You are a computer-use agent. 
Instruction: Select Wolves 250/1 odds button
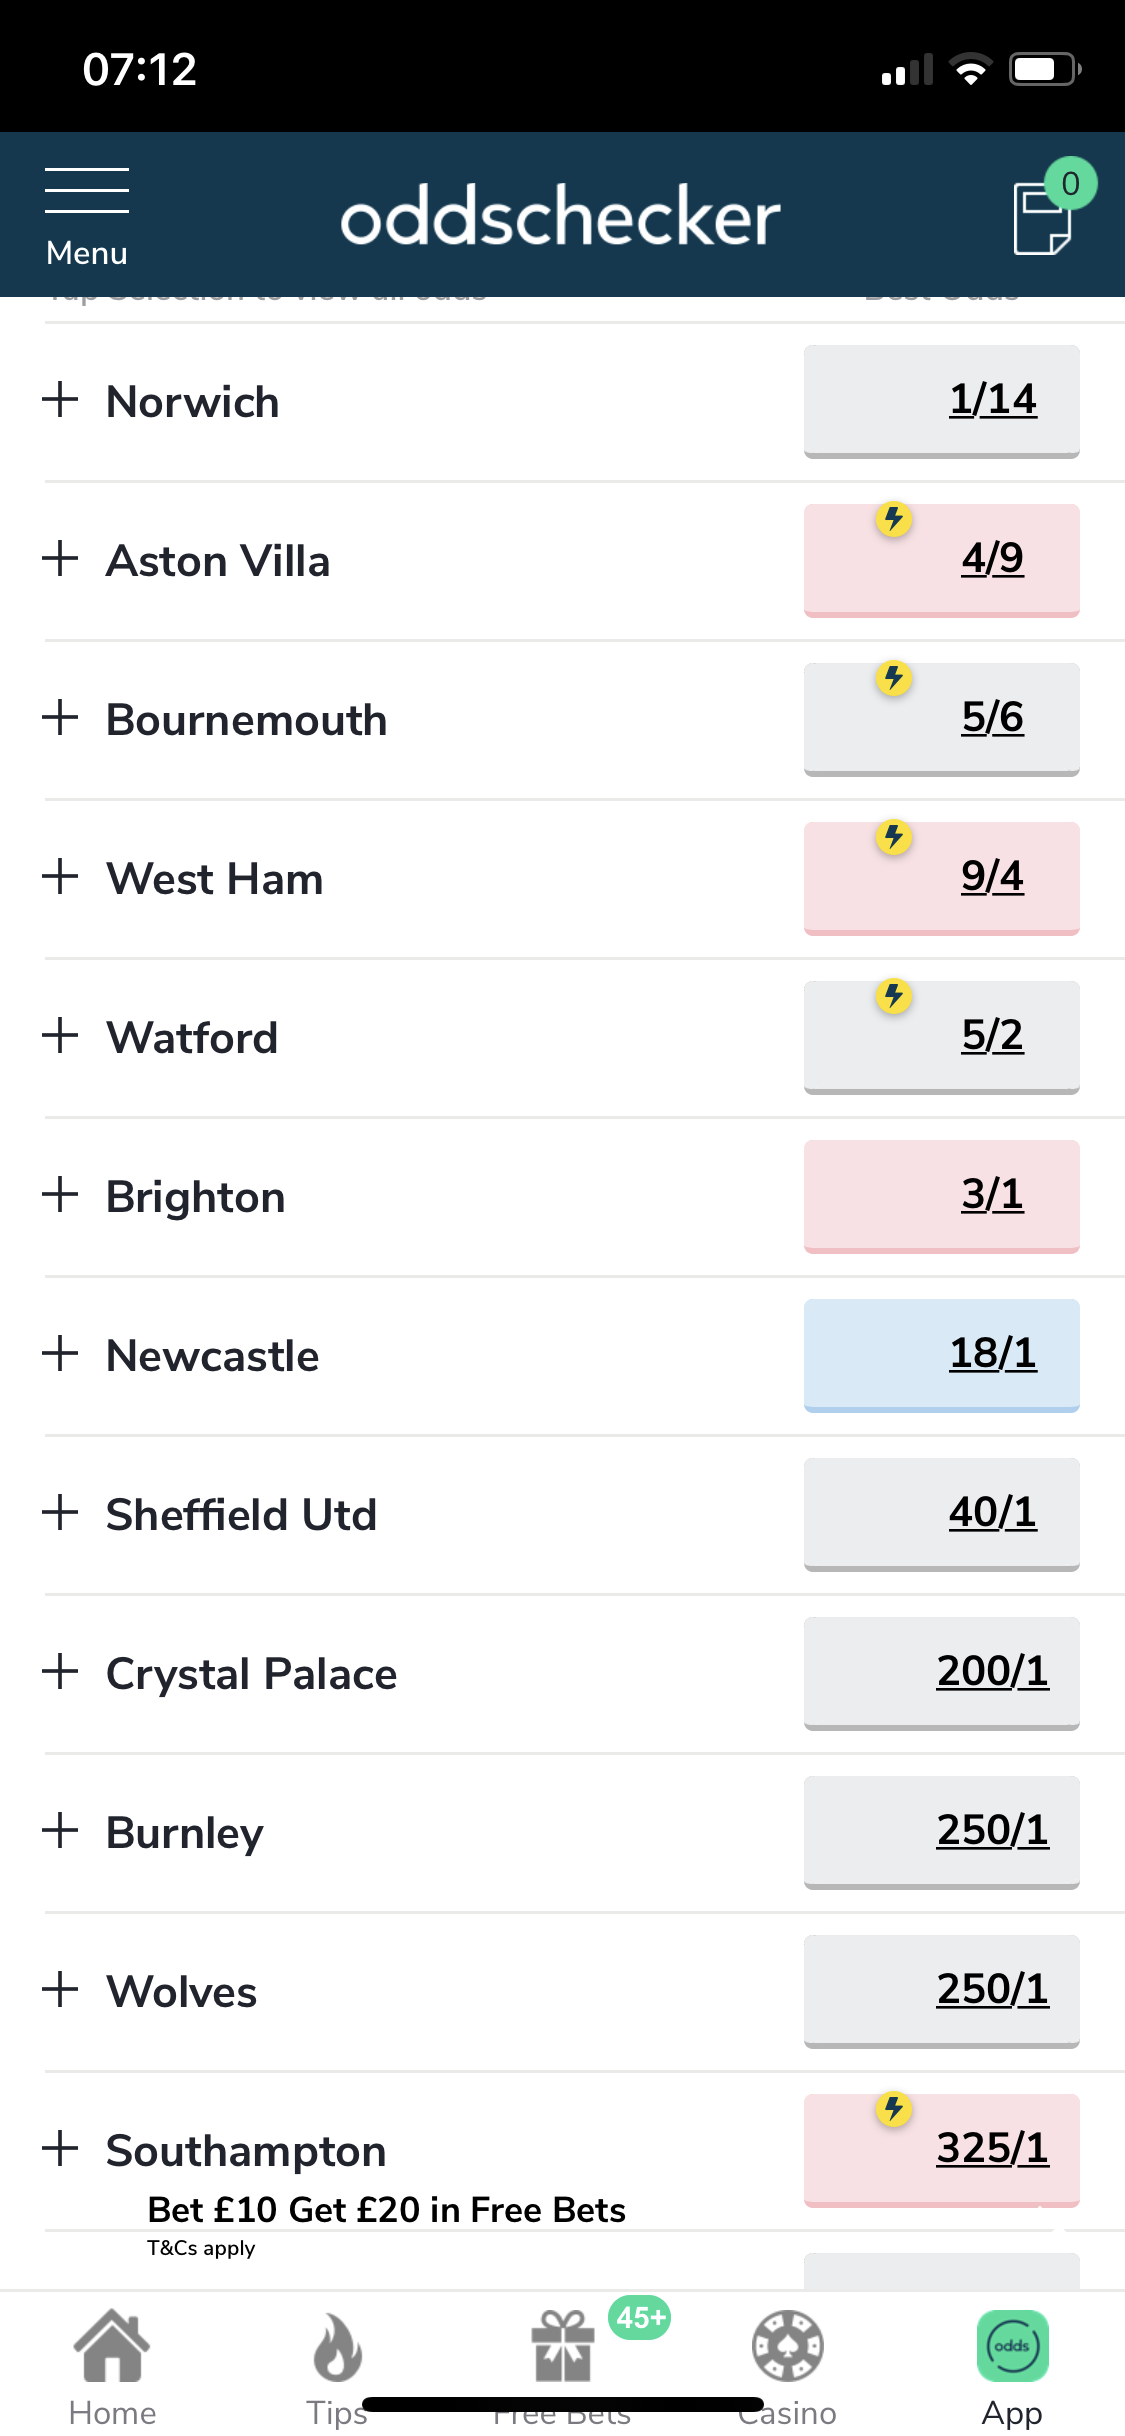[x=942, y=1991]
